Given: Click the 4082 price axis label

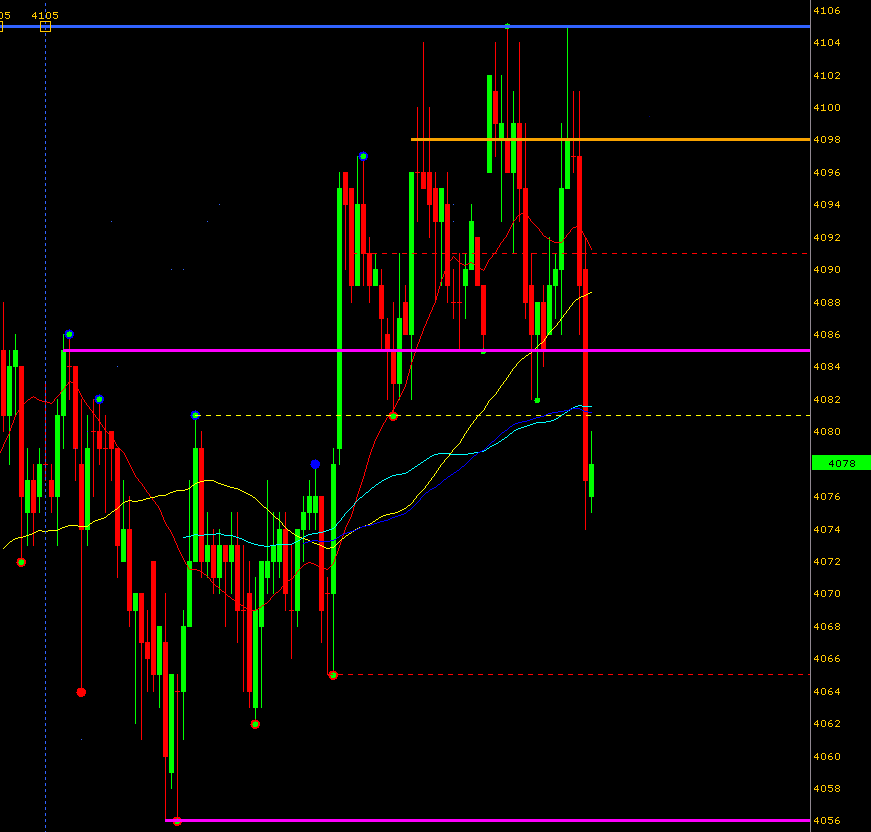Looking at the screenshot, I should [x=827, y=399].
